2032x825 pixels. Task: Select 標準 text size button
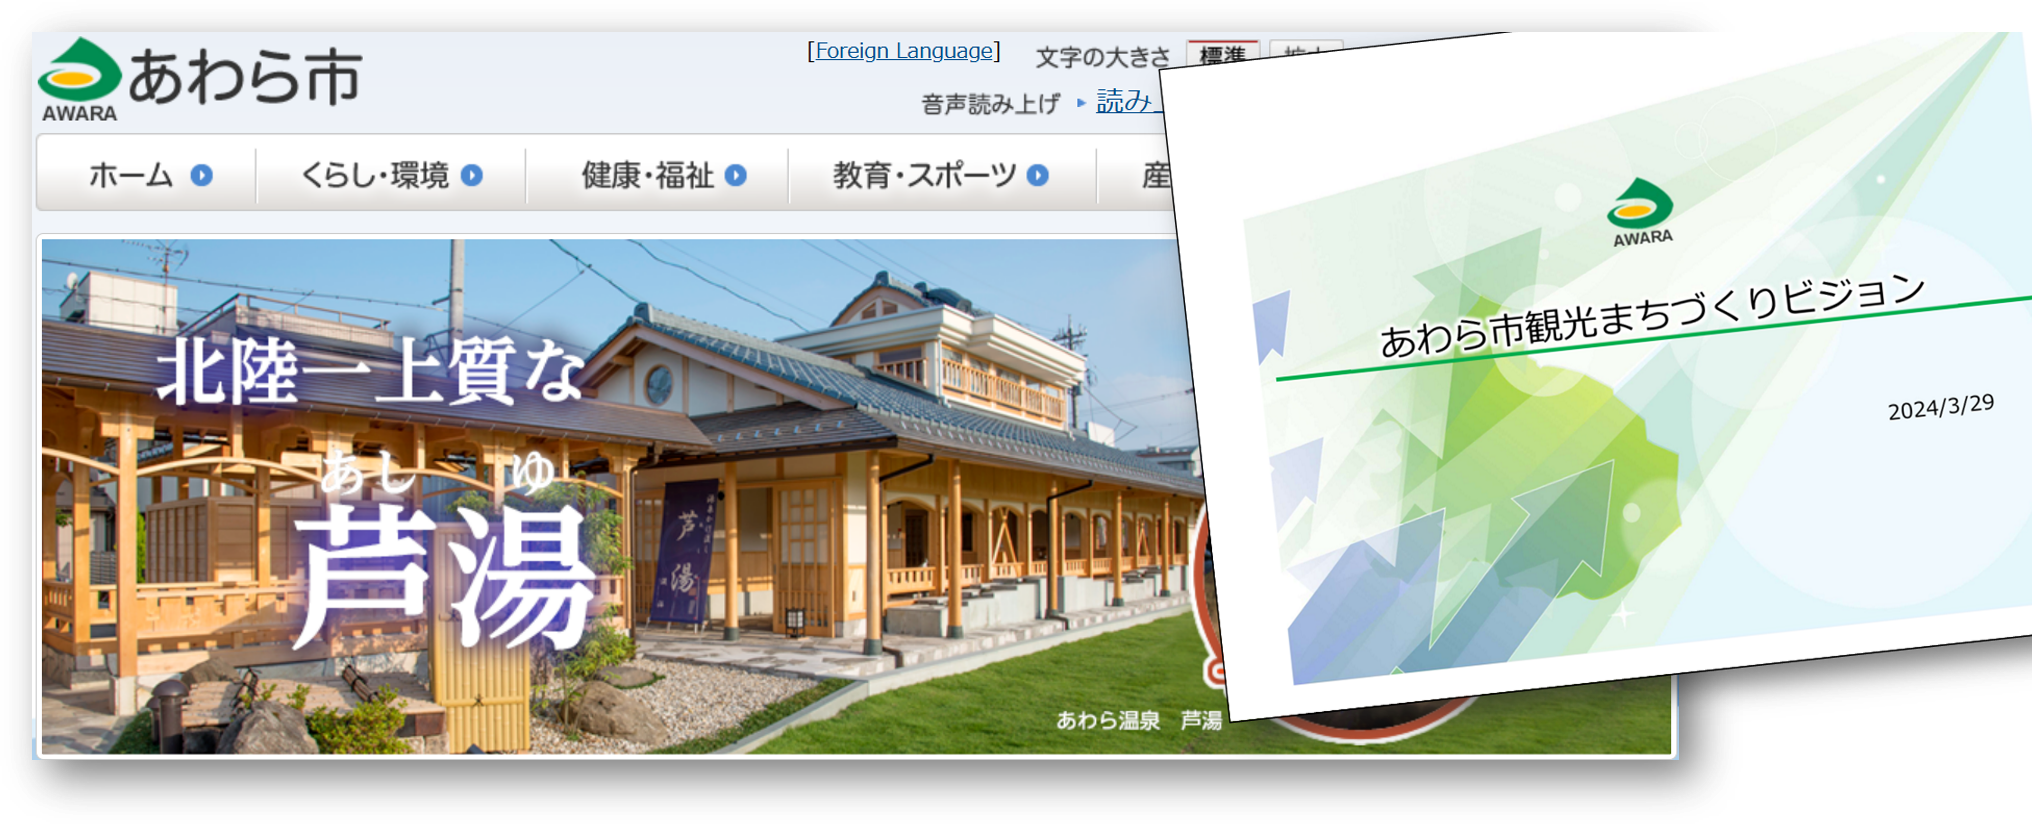[x=1222, y=54]
